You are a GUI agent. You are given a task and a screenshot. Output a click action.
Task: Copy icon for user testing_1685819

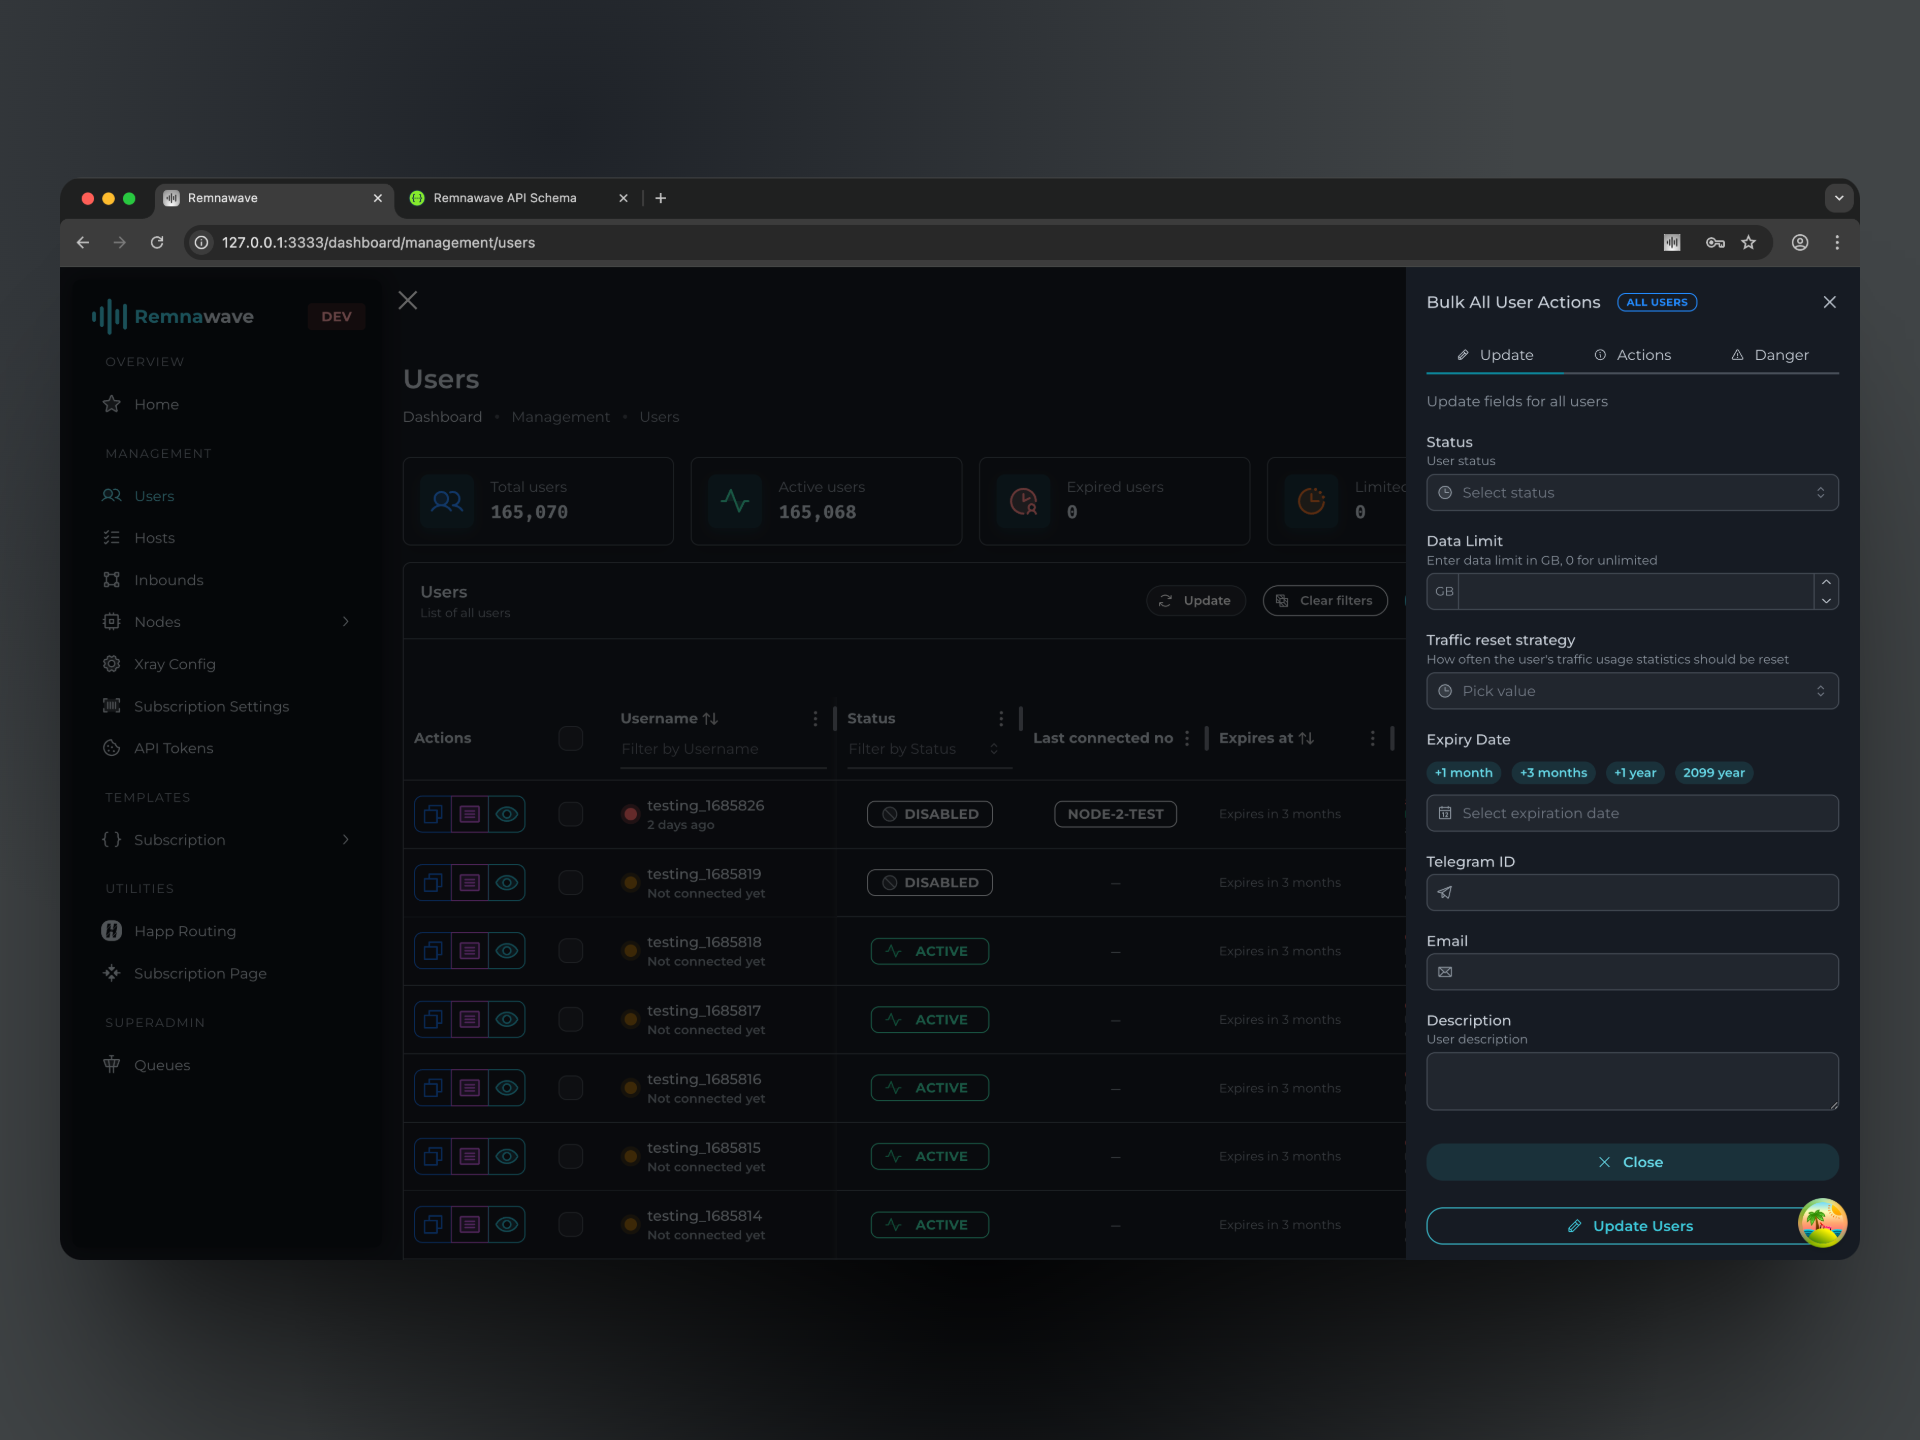coord(433,882)
